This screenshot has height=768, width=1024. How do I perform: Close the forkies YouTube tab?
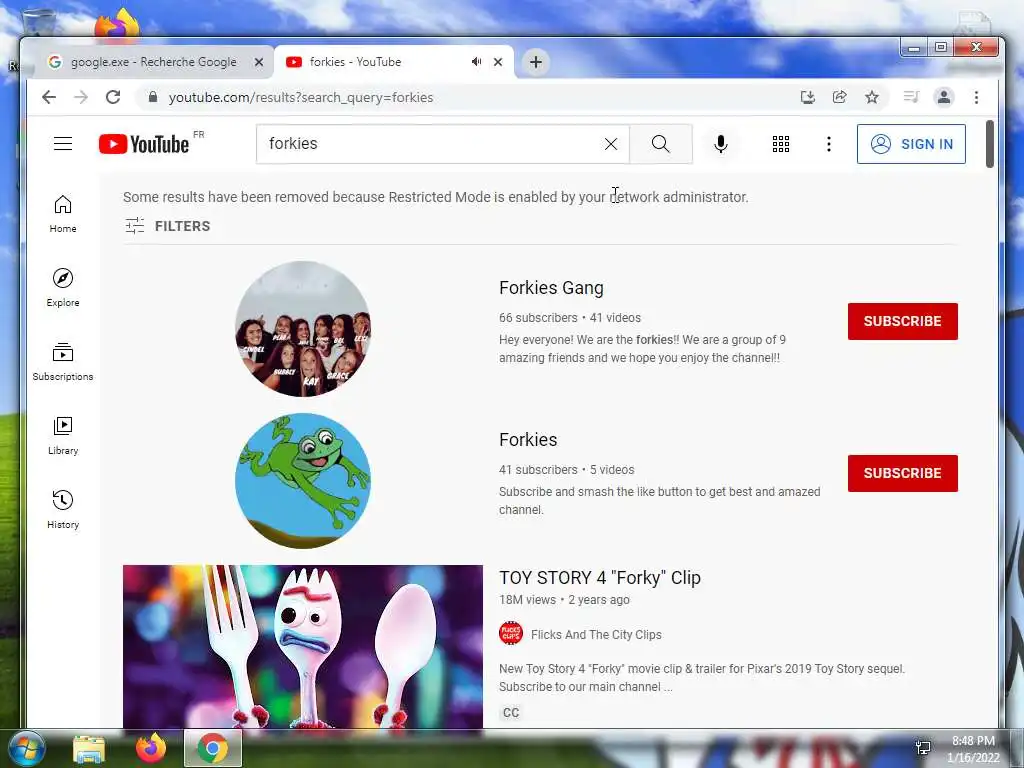click(498, 62)
